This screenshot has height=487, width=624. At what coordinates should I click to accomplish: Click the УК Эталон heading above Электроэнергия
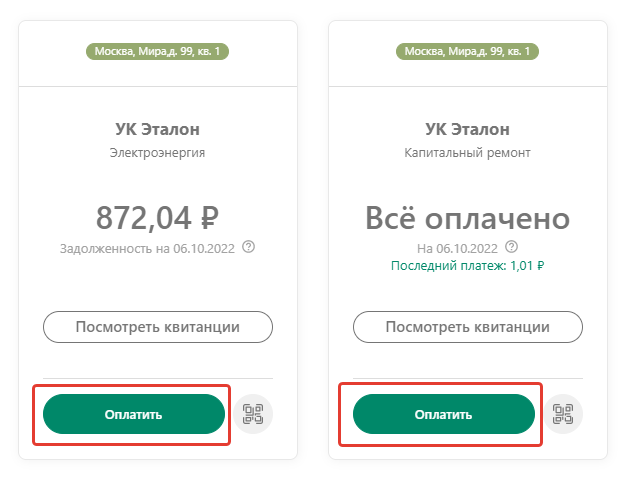click(x=158, y=129)
